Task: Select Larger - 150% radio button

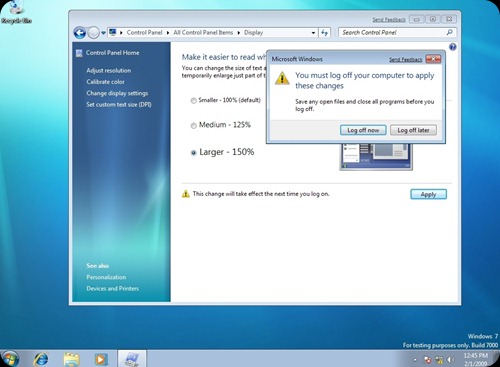Action: [193, 153]
